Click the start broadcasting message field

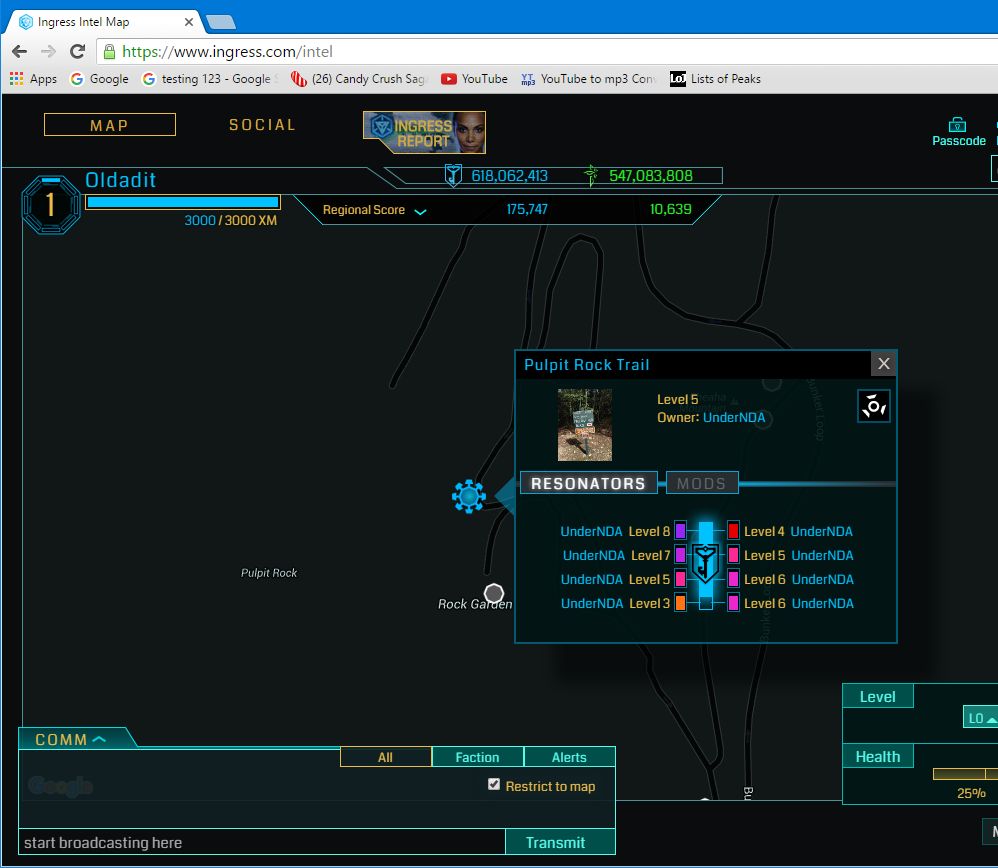pyautogui.click(x=262, y=842)
